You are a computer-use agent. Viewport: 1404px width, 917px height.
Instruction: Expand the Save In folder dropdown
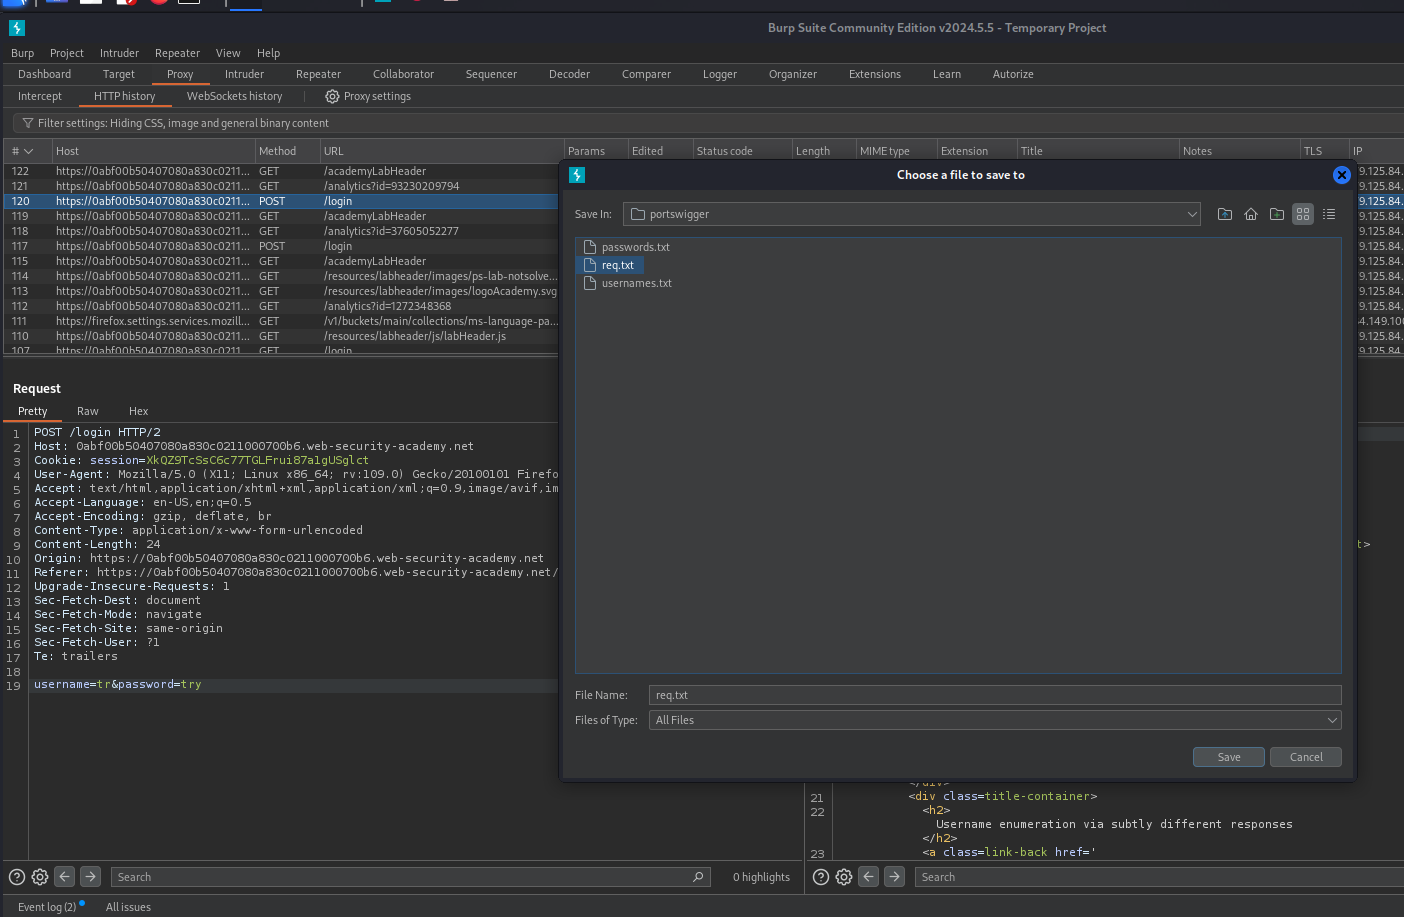(x=1191, y=214)
